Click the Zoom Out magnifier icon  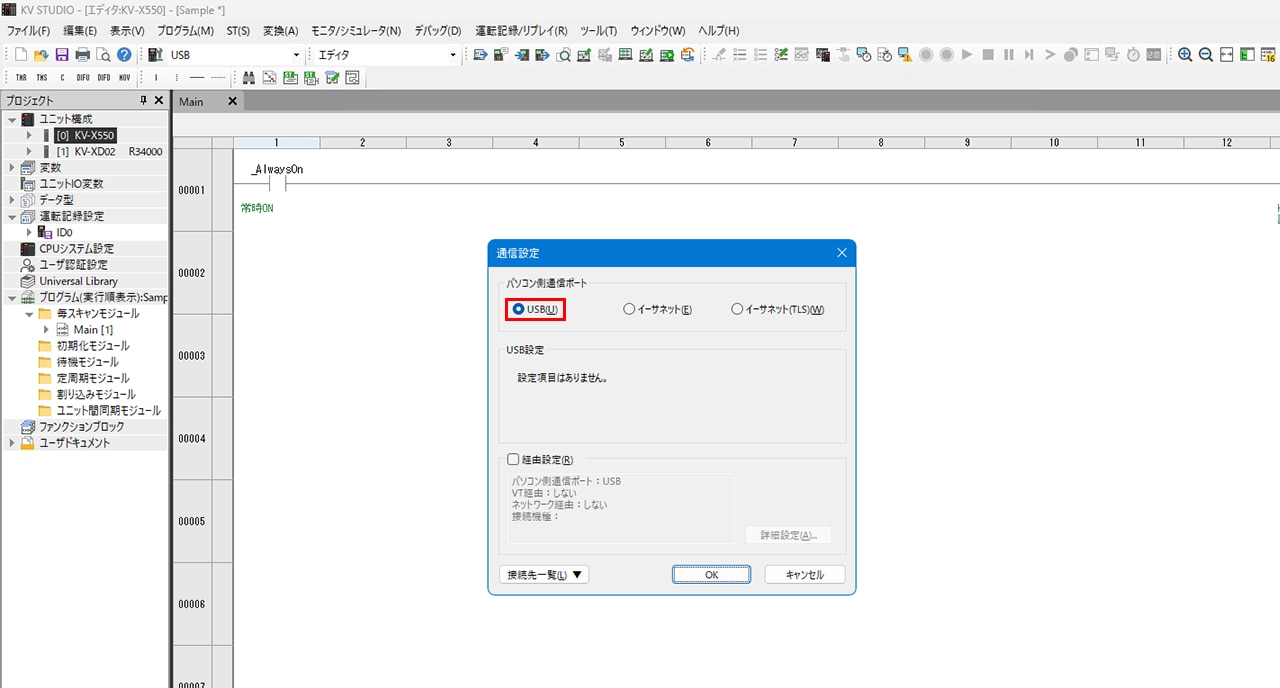tap(1206, 55)
